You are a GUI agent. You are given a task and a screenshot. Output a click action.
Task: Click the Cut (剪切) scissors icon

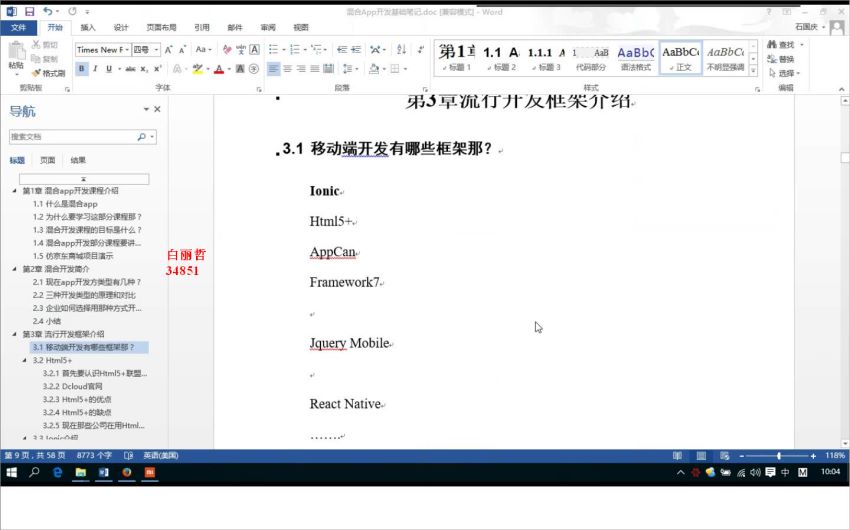pyautogui.click(x=36, y=44)
